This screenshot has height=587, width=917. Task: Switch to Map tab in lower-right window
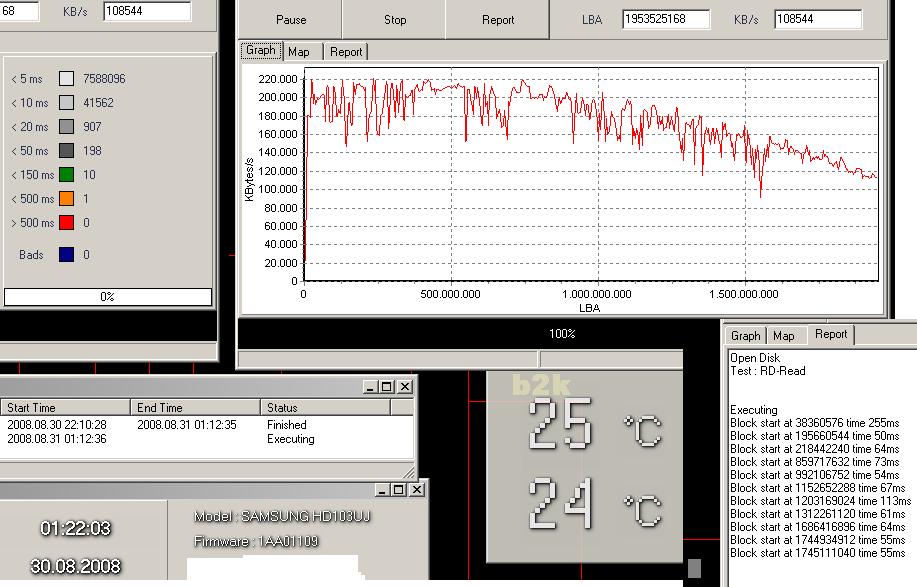point(784,336)
